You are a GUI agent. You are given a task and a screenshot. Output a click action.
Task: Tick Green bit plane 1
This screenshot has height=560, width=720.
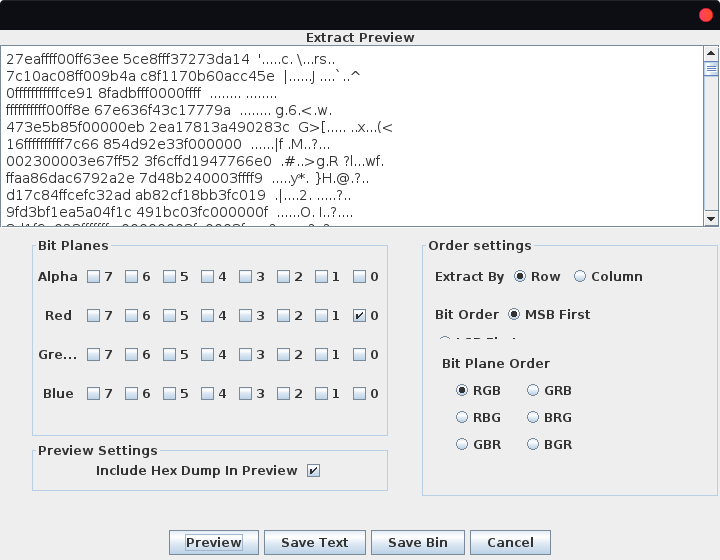pyautogui.click(x=321, y=354)
